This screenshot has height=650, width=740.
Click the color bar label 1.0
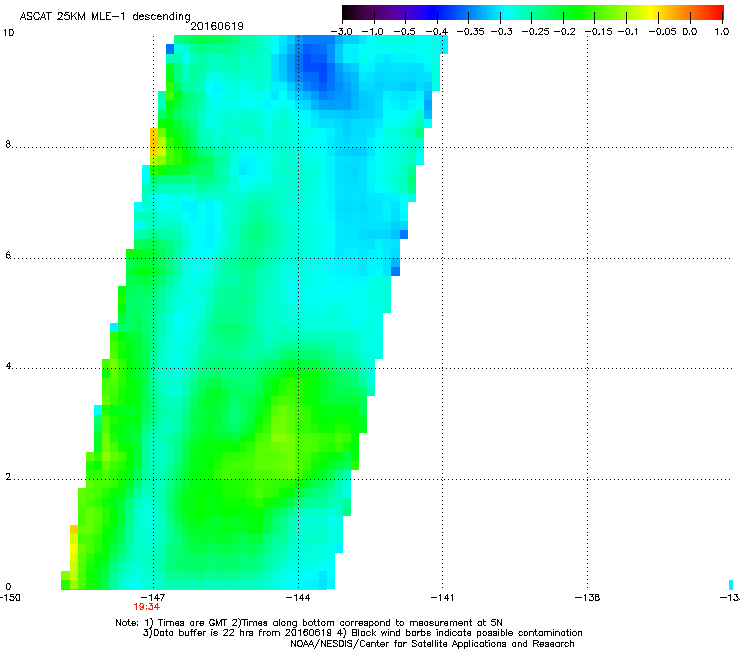(x=722, y=32)
